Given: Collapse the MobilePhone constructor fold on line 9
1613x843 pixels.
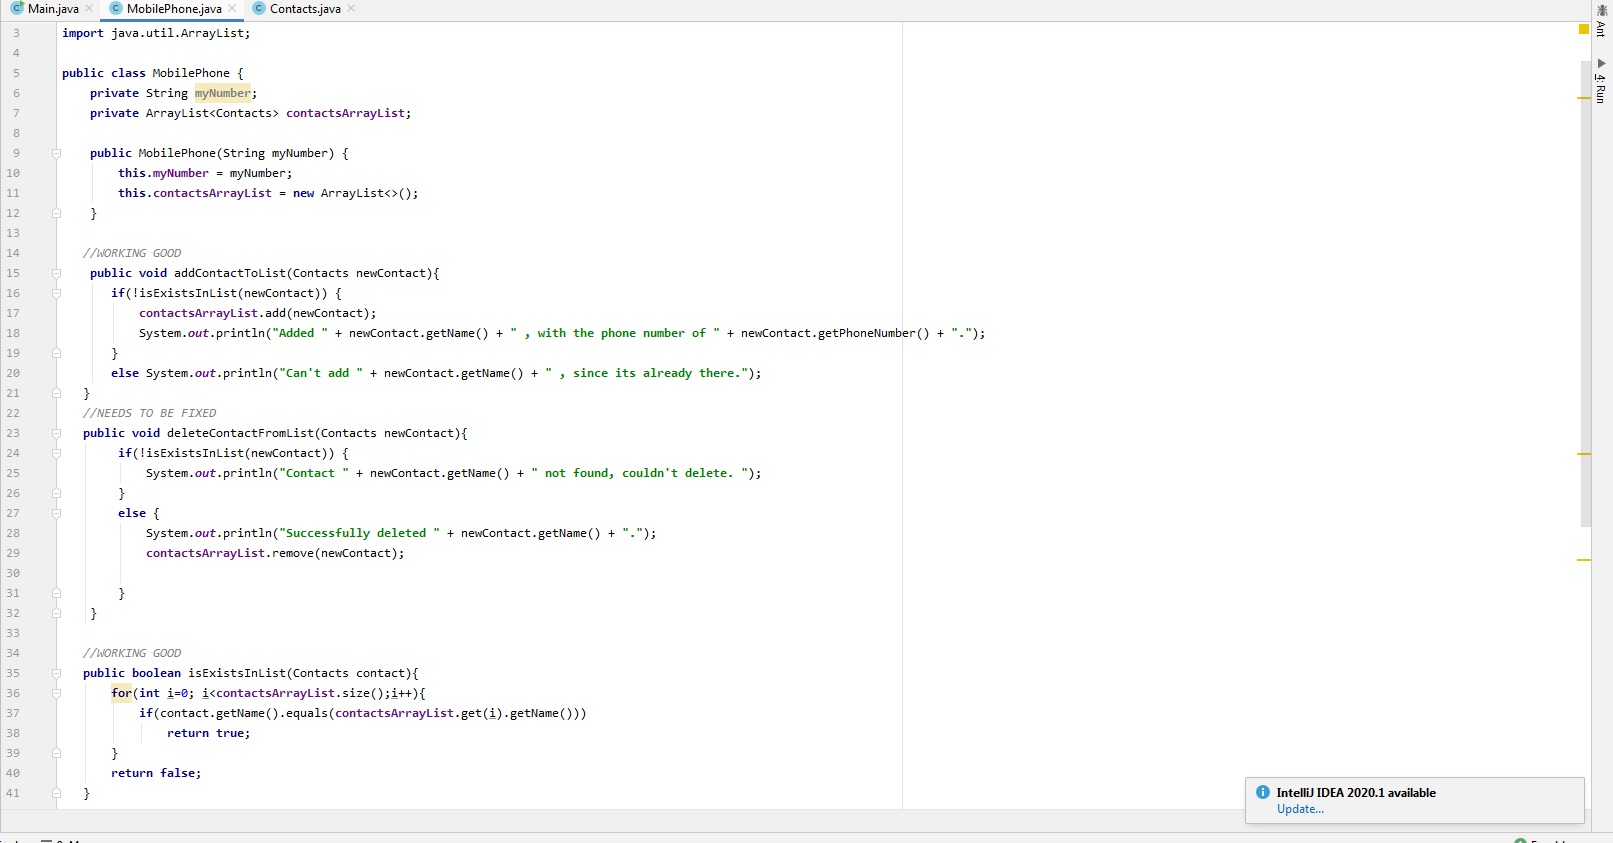Looking at the screenshot, I should (x=56, y=153).
